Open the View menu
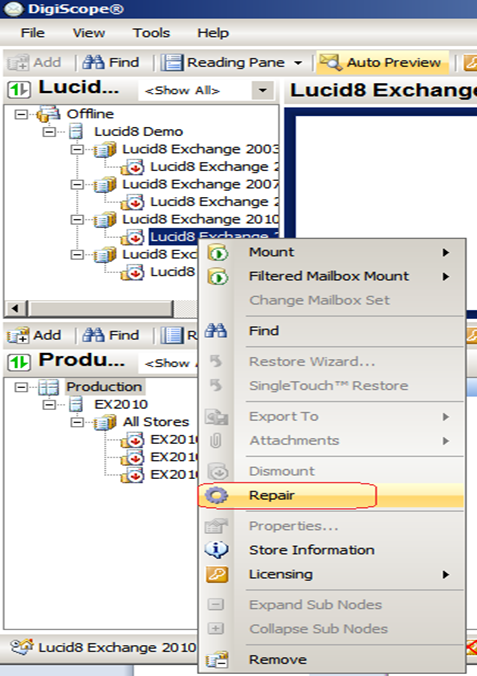 (88, 33)
